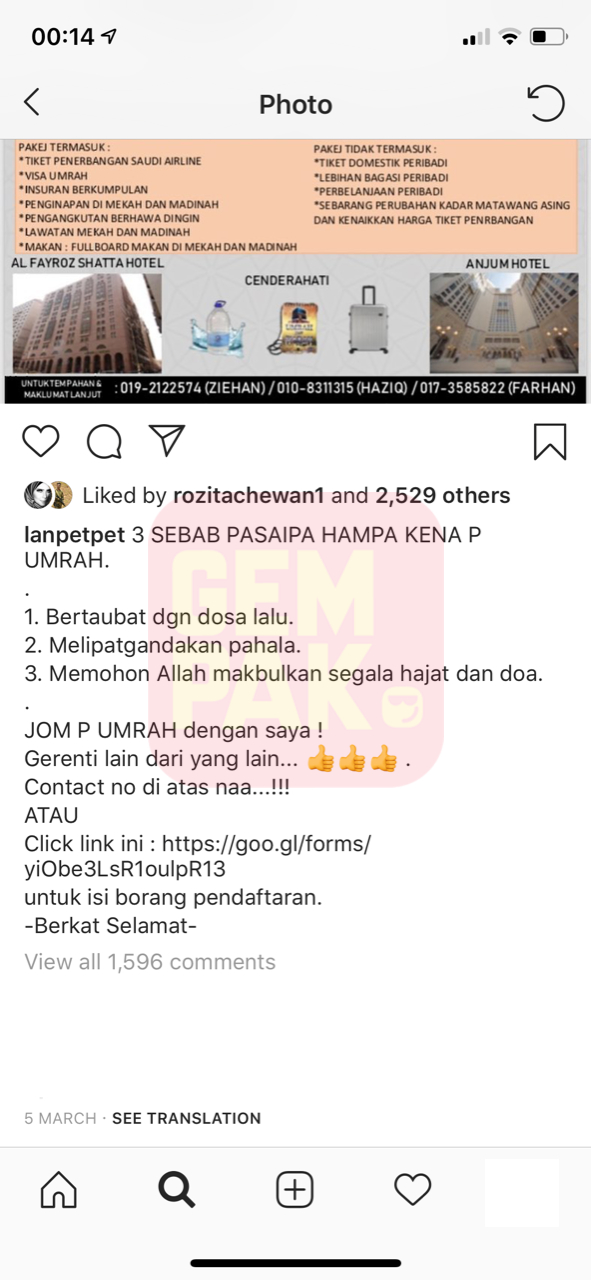Open Search tab magnifier icon
Screen dimensions: 591x1280
(x=176, y=1189)
